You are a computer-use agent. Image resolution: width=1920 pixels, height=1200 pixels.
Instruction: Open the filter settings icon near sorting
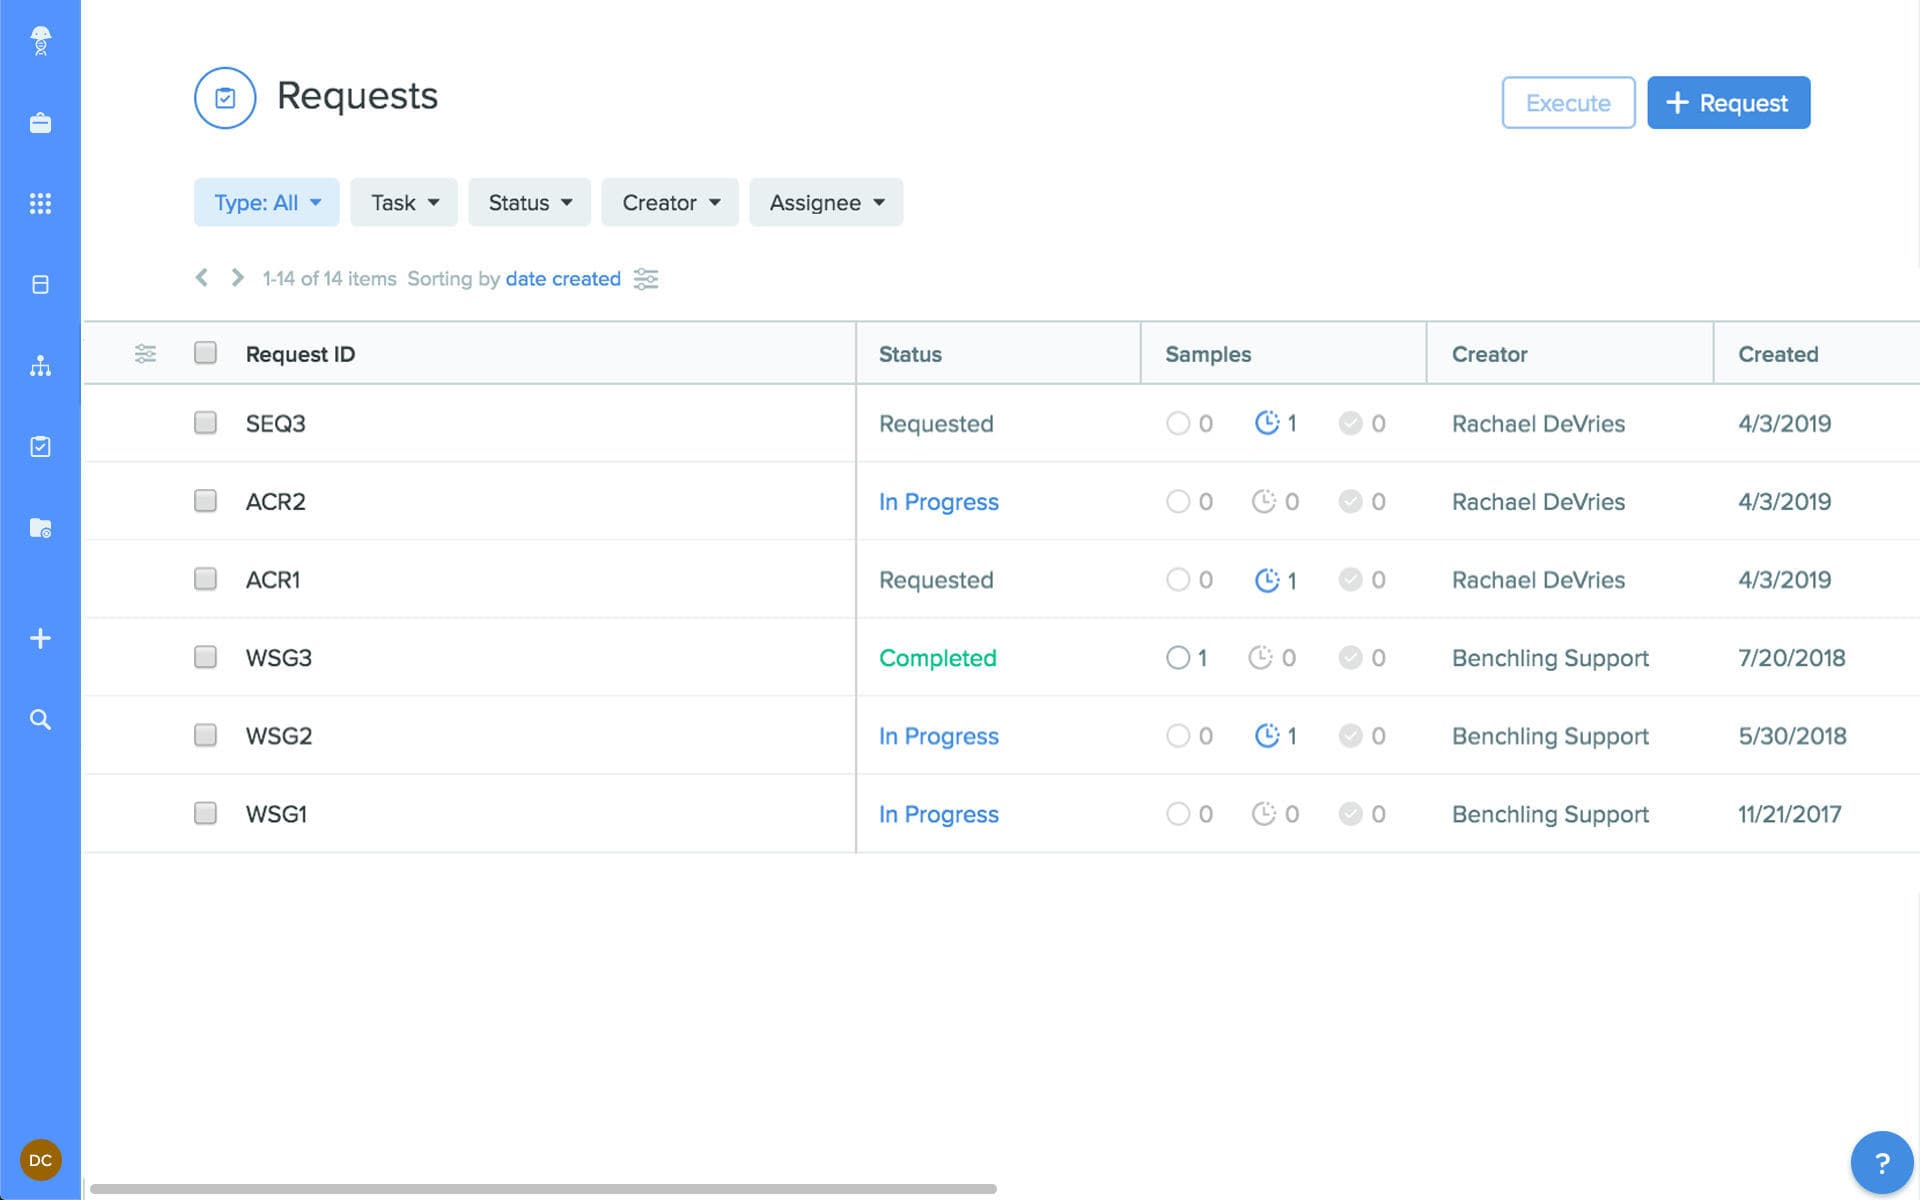[x=645, y=279]
